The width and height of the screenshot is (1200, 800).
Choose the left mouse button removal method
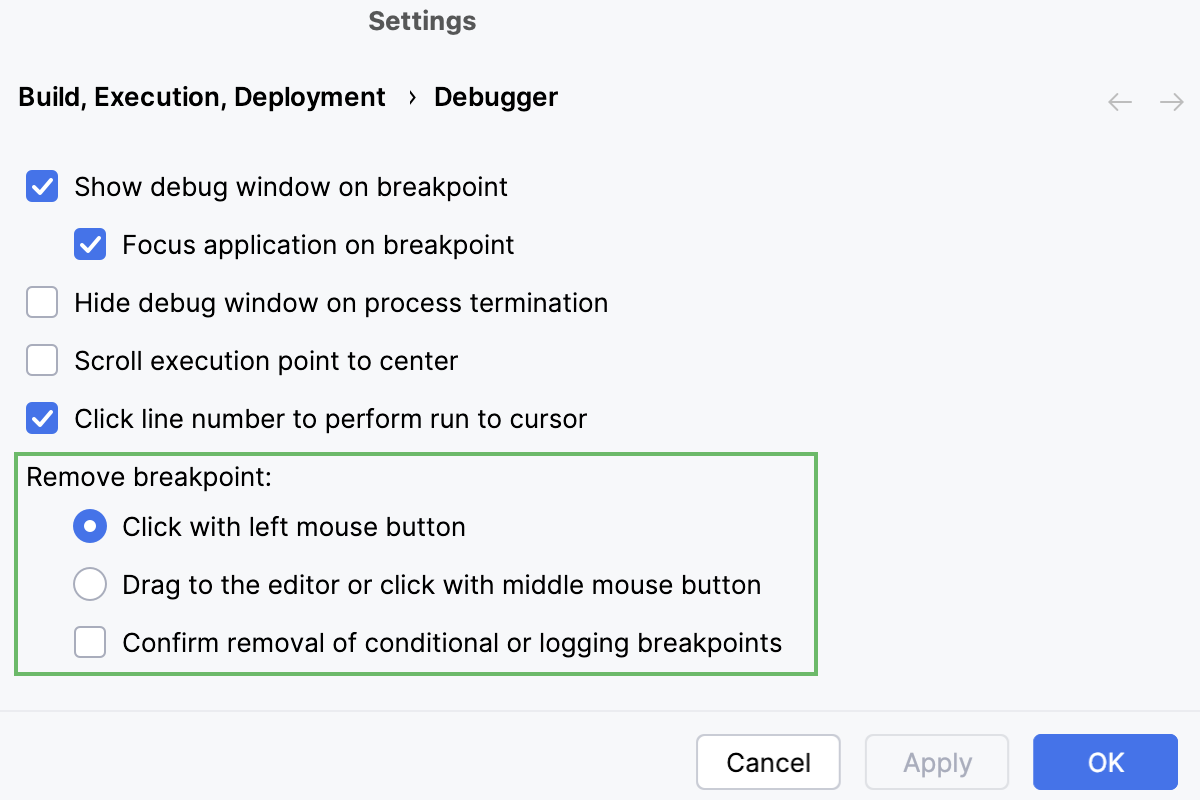click(90, 526)
